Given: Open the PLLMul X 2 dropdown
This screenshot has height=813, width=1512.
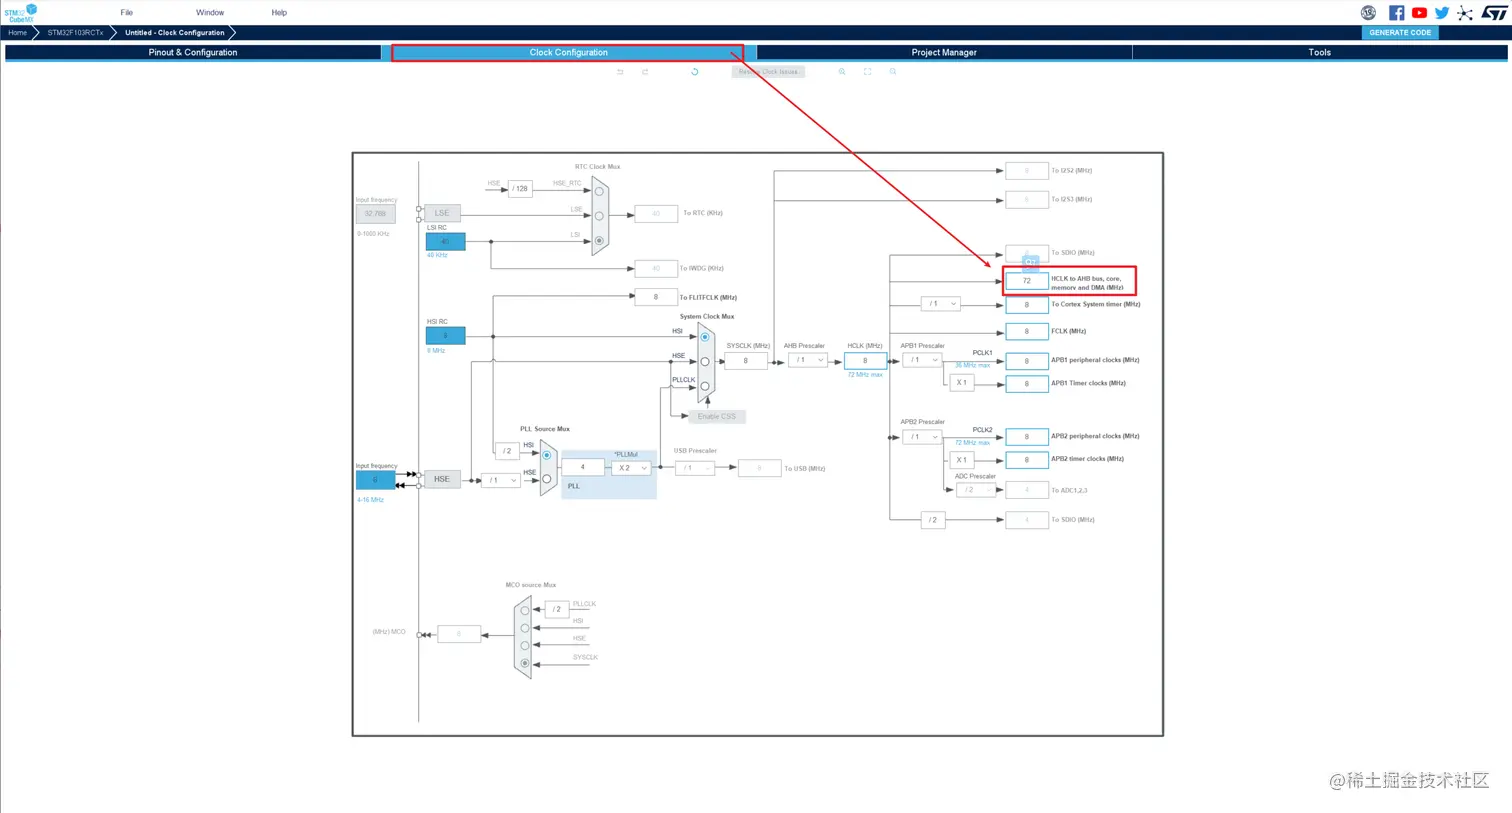Looking at the screenshot, I should coord(631,468).
